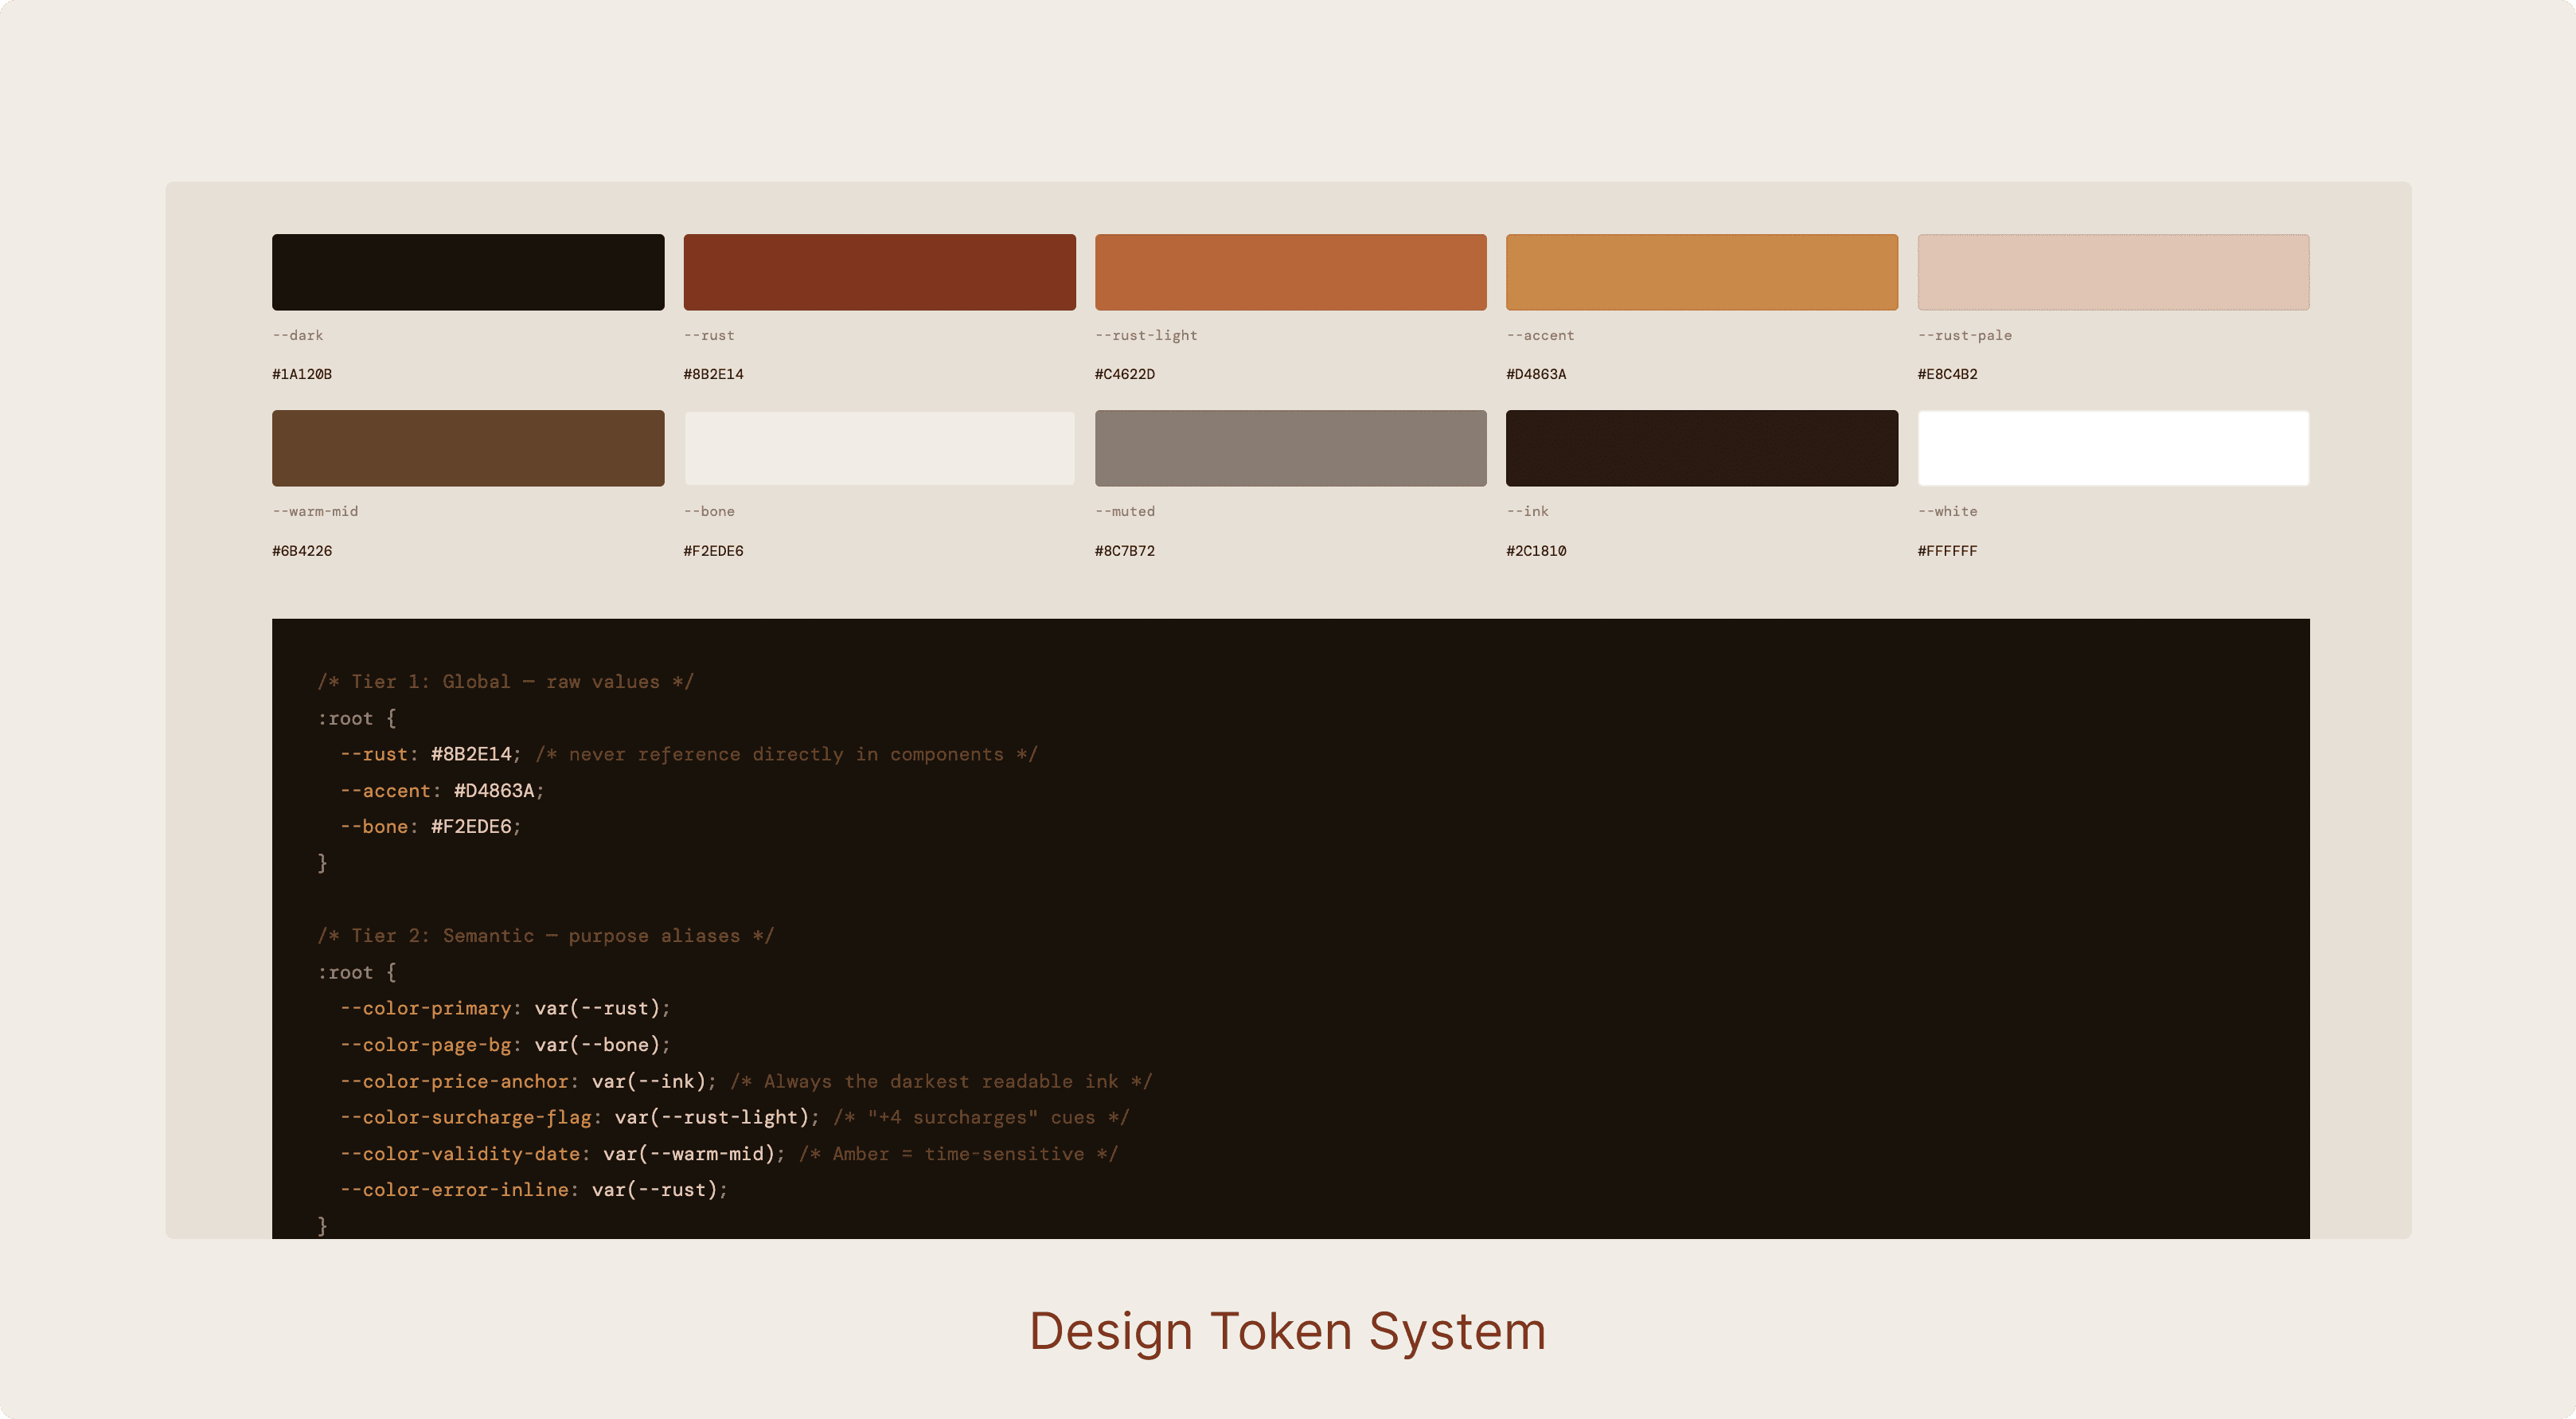Click the --color-surcharge-flag code line
The image size is (2576, 1419).
(580, 1117)
